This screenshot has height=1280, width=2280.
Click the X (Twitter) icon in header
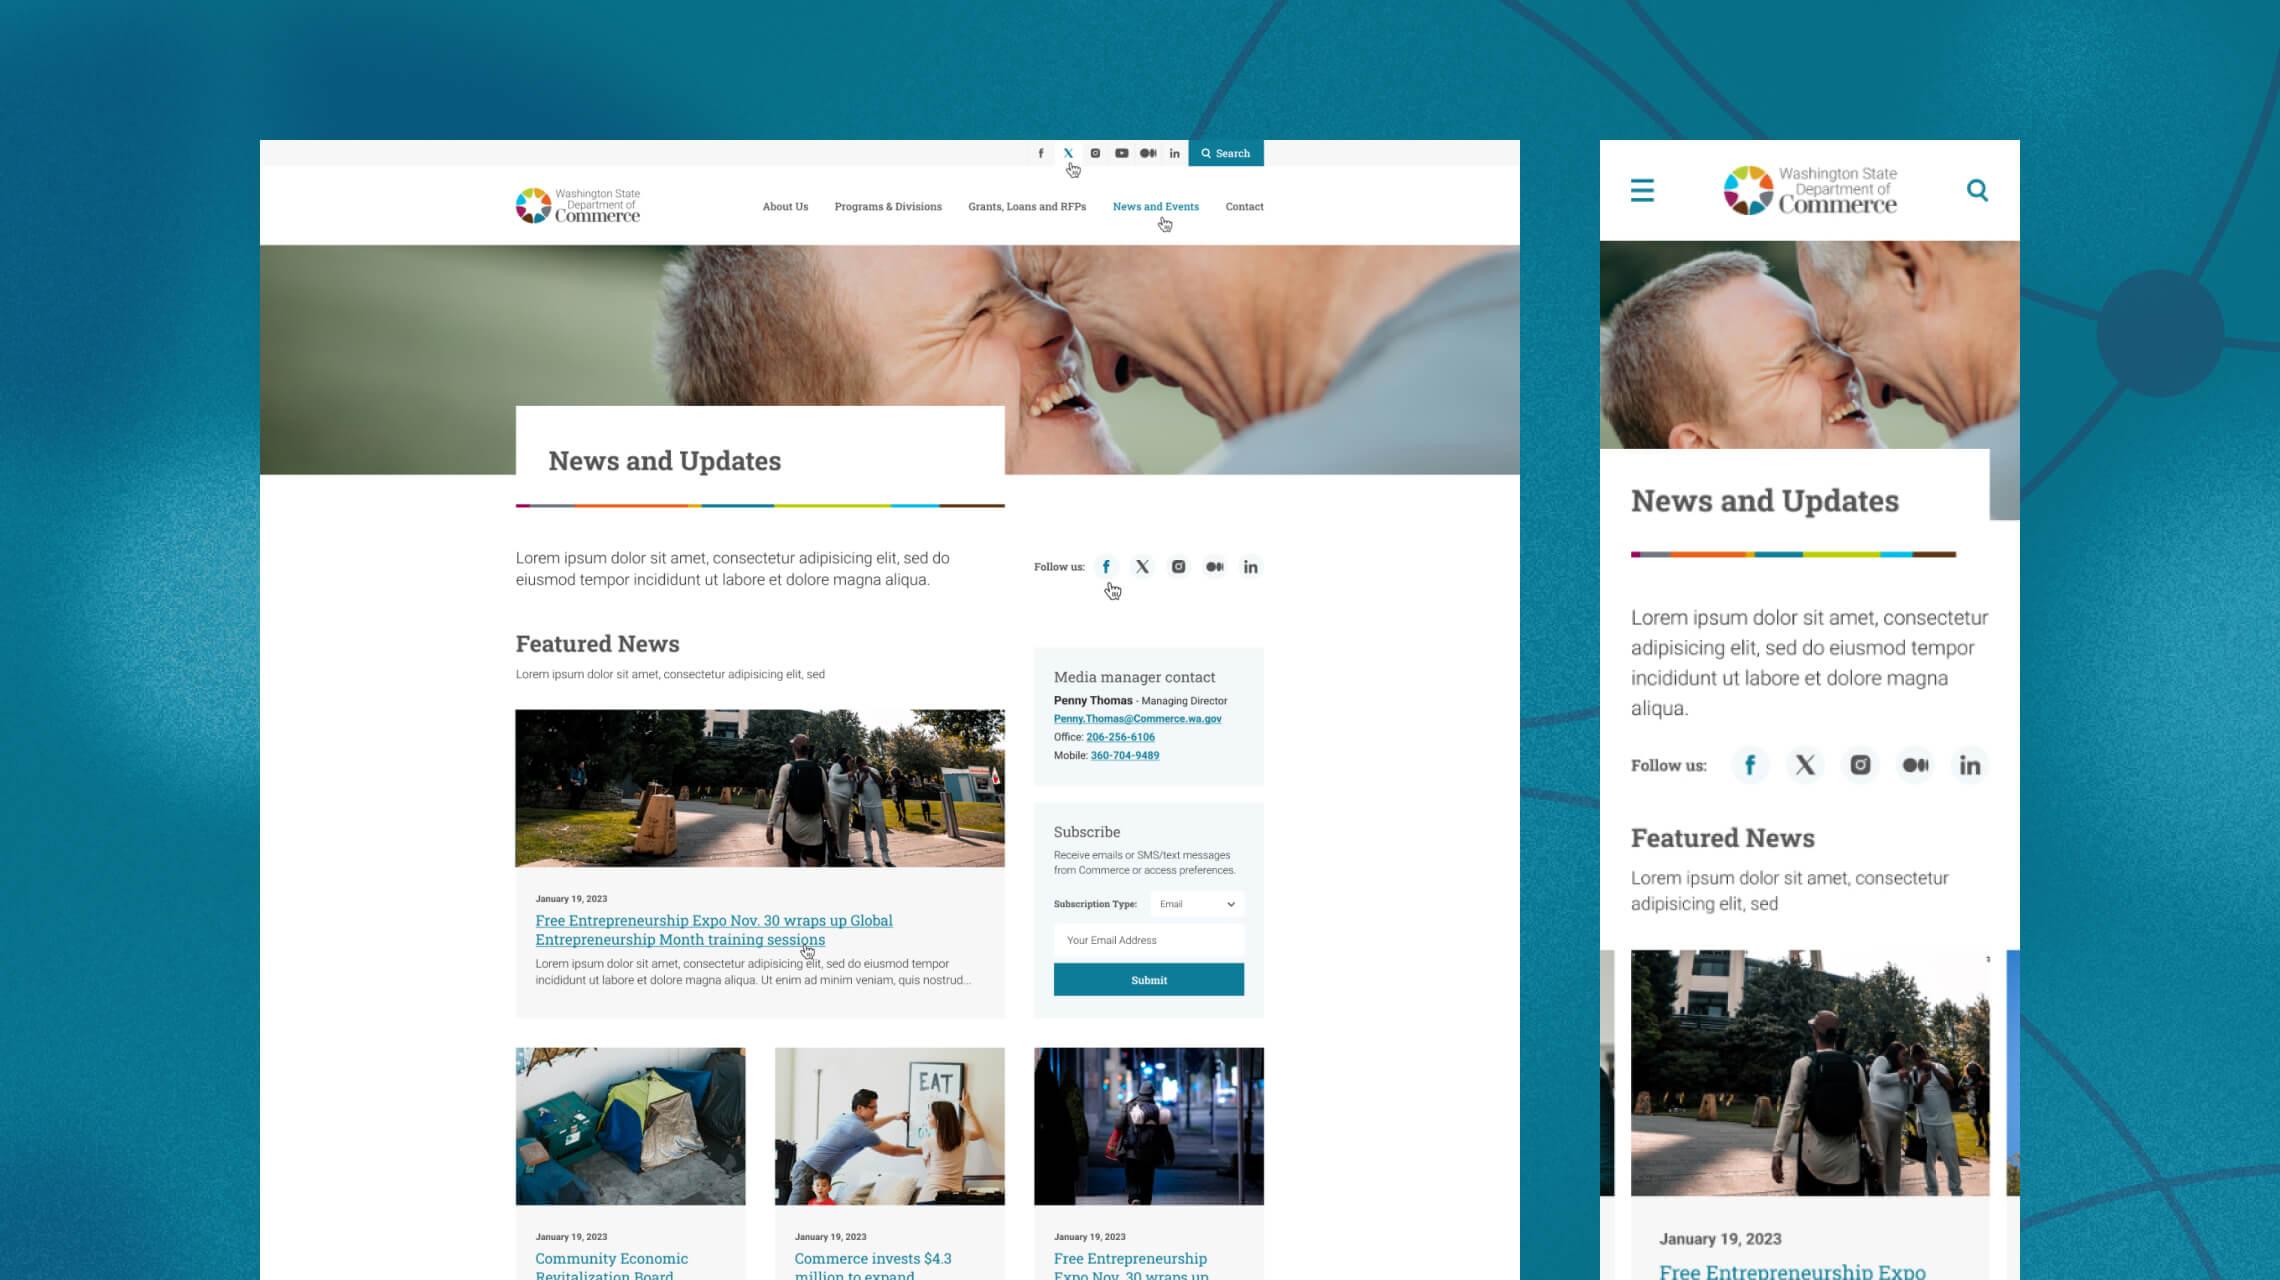(x=1068, y=152)
